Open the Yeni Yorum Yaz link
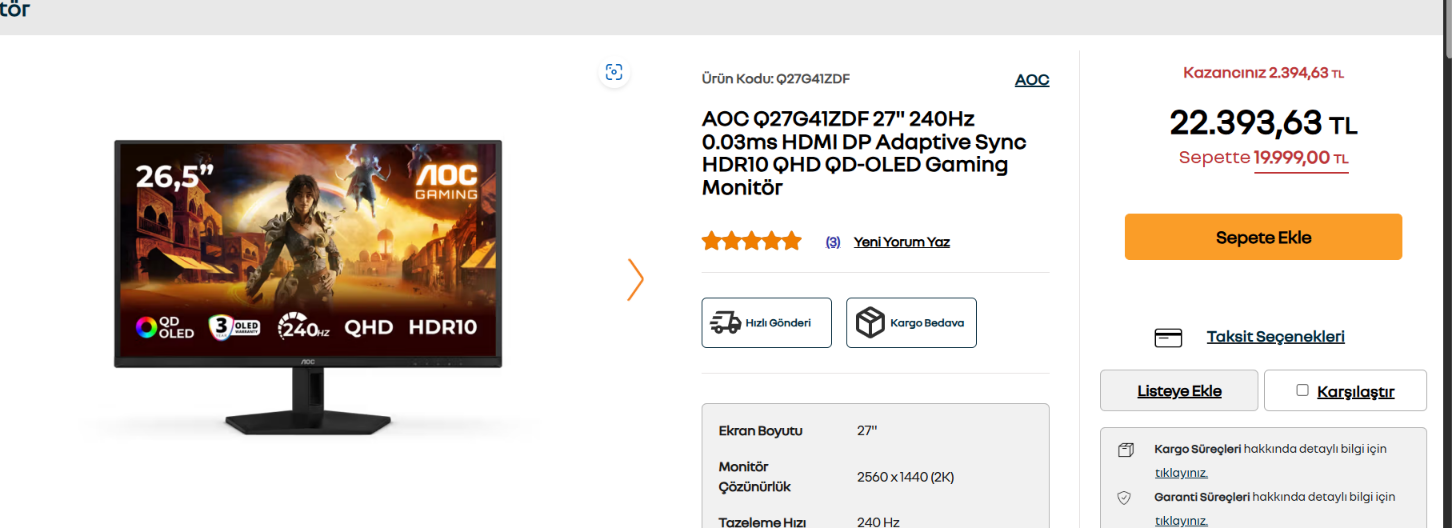The width and height of the screenshot is (1452, 528). 902,242
